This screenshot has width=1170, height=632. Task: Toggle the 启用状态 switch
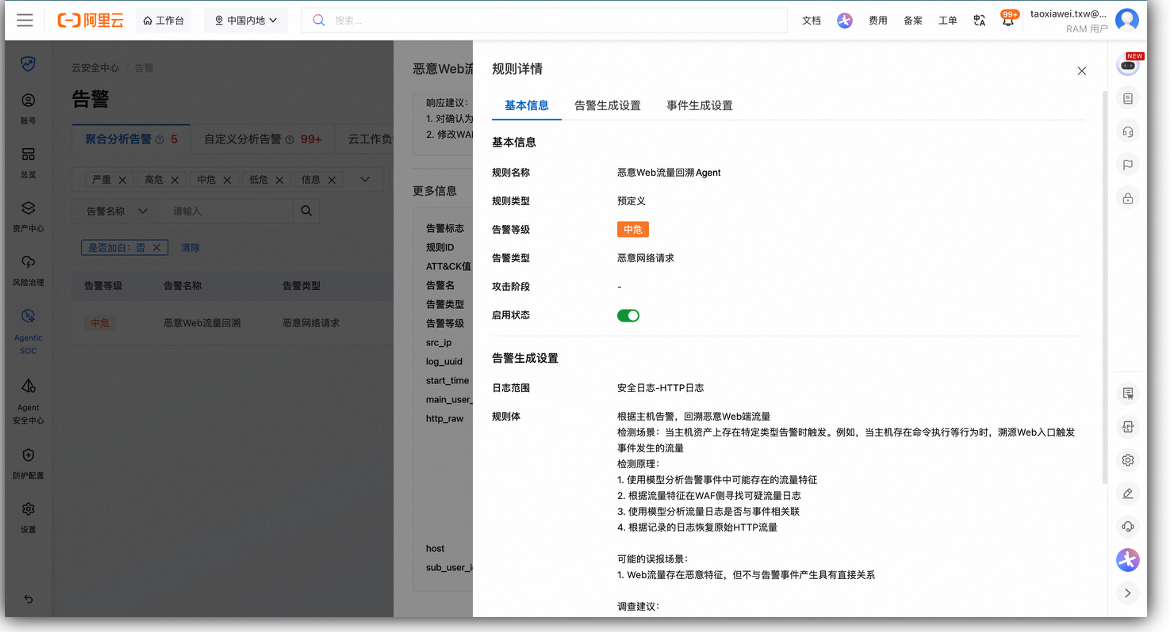click(x=628, y=316)
